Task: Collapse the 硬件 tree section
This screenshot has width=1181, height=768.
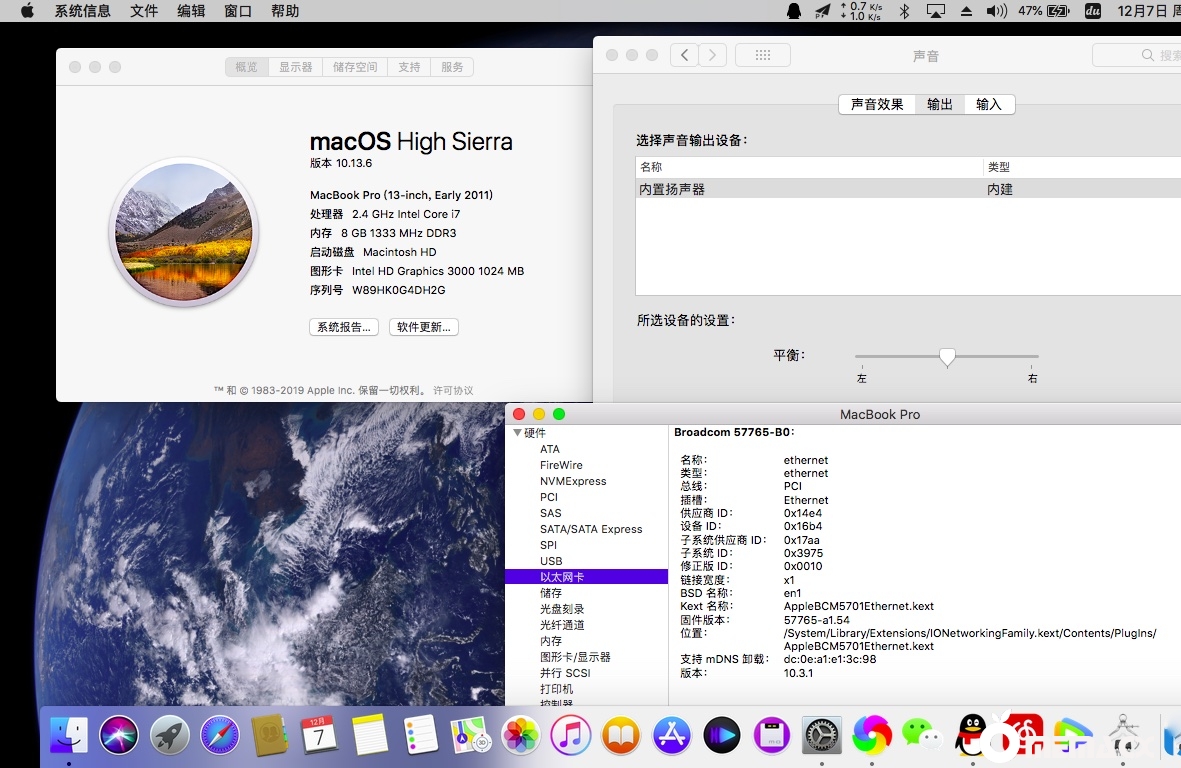Action: [517, 433]
